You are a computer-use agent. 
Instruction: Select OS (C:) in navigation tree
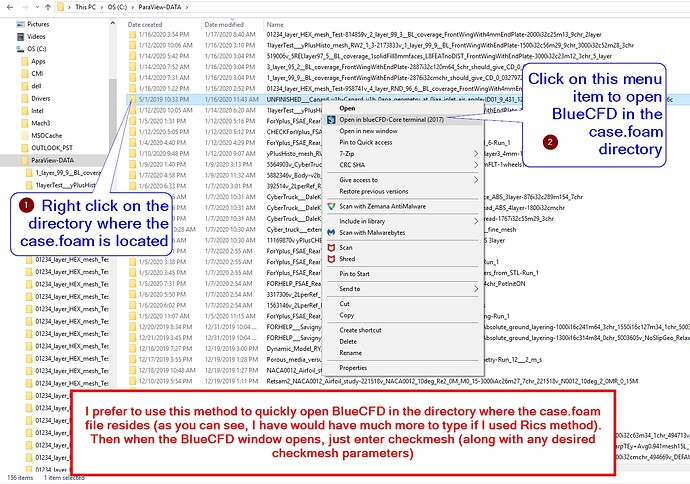pyautogui.click(x=37, y=49)
